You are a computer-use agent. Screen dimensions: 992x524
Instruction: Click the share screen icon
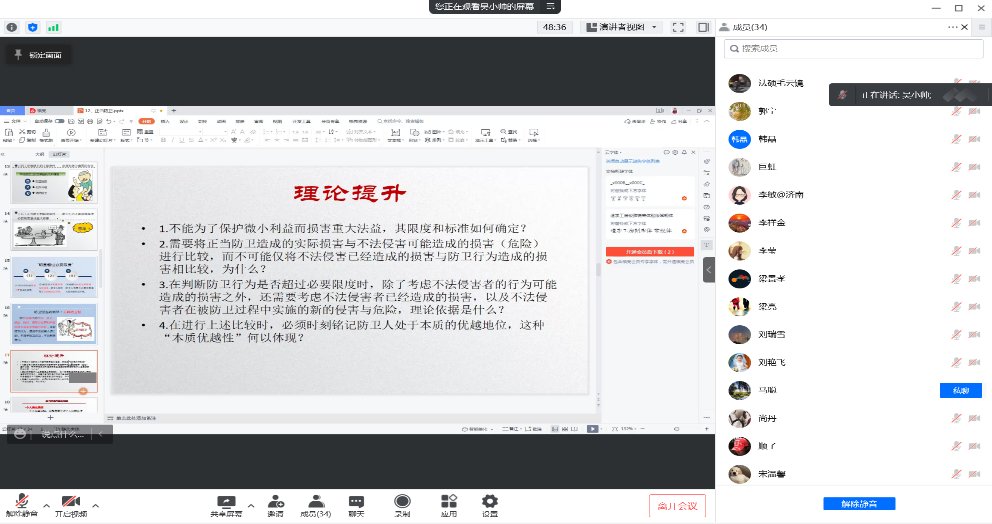coord(226,502)
